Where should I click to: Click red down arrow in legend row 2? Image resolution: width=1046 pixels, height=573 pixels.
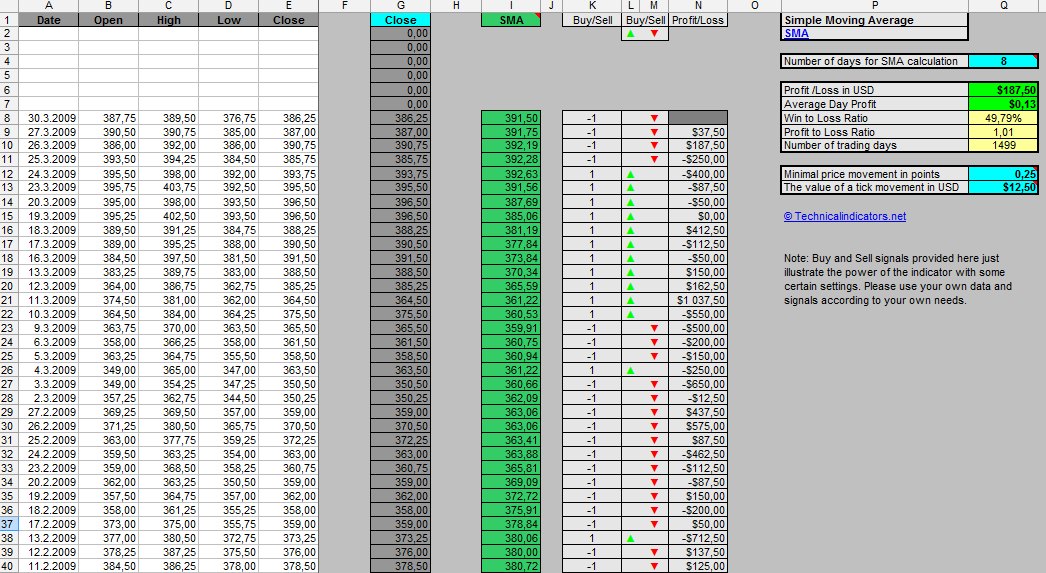(x=654, y=33)
